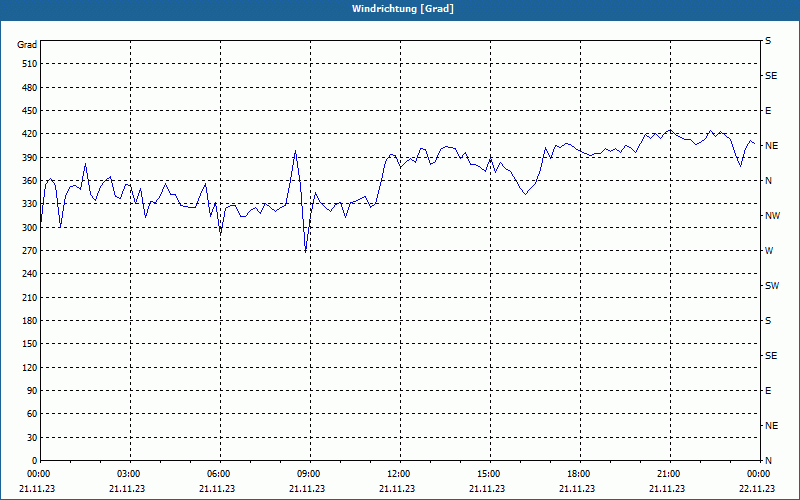Select the 180 y-axis value
The image size is (800, 500).
(30, 321)
